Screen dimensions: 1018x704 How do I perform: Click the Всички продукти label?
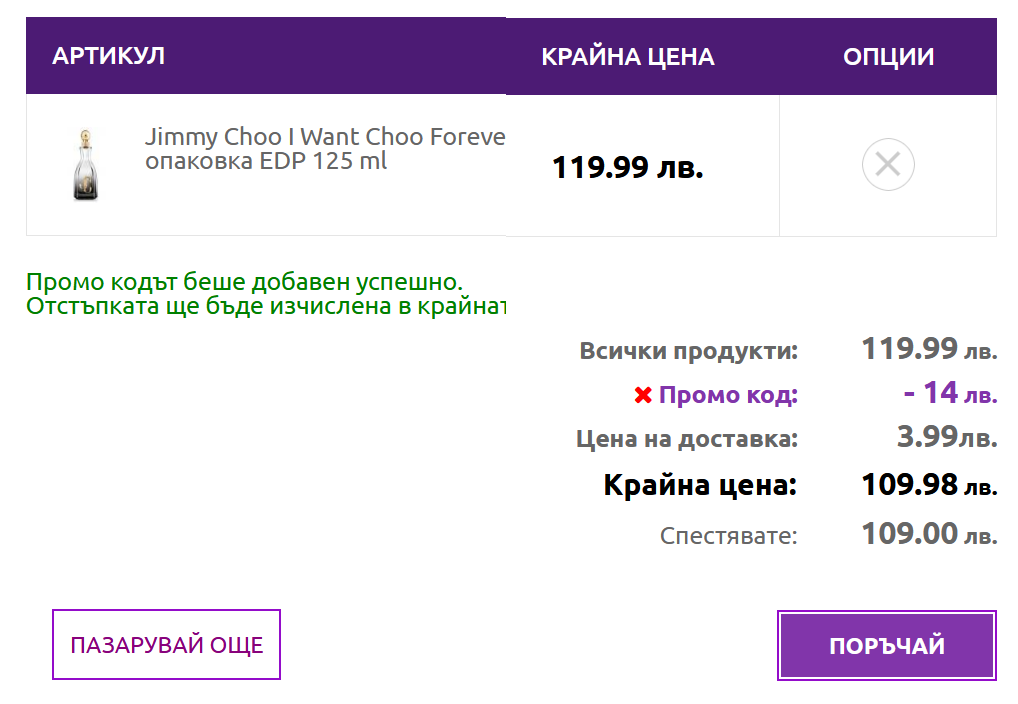[688, 351]
